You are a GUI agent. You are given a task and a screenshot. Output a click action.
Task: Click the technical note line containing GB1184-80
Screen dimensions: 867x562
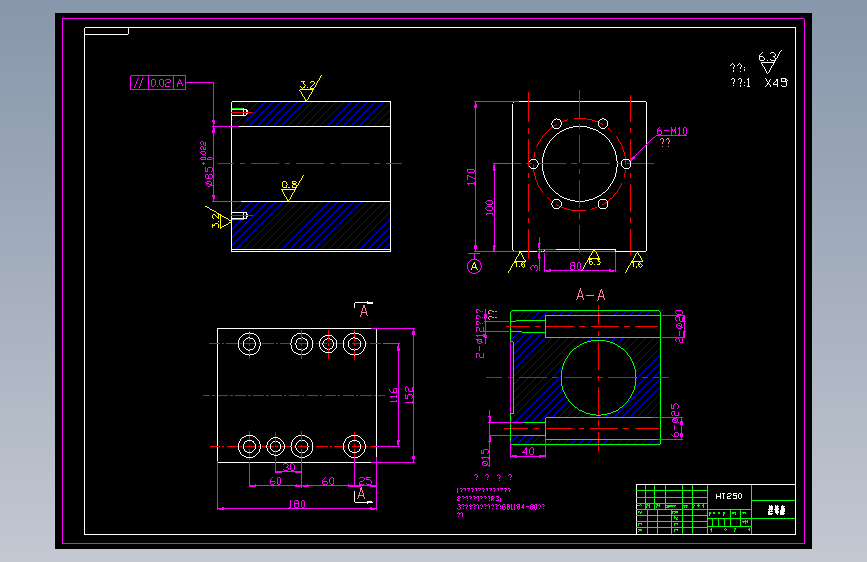(501, 507)
